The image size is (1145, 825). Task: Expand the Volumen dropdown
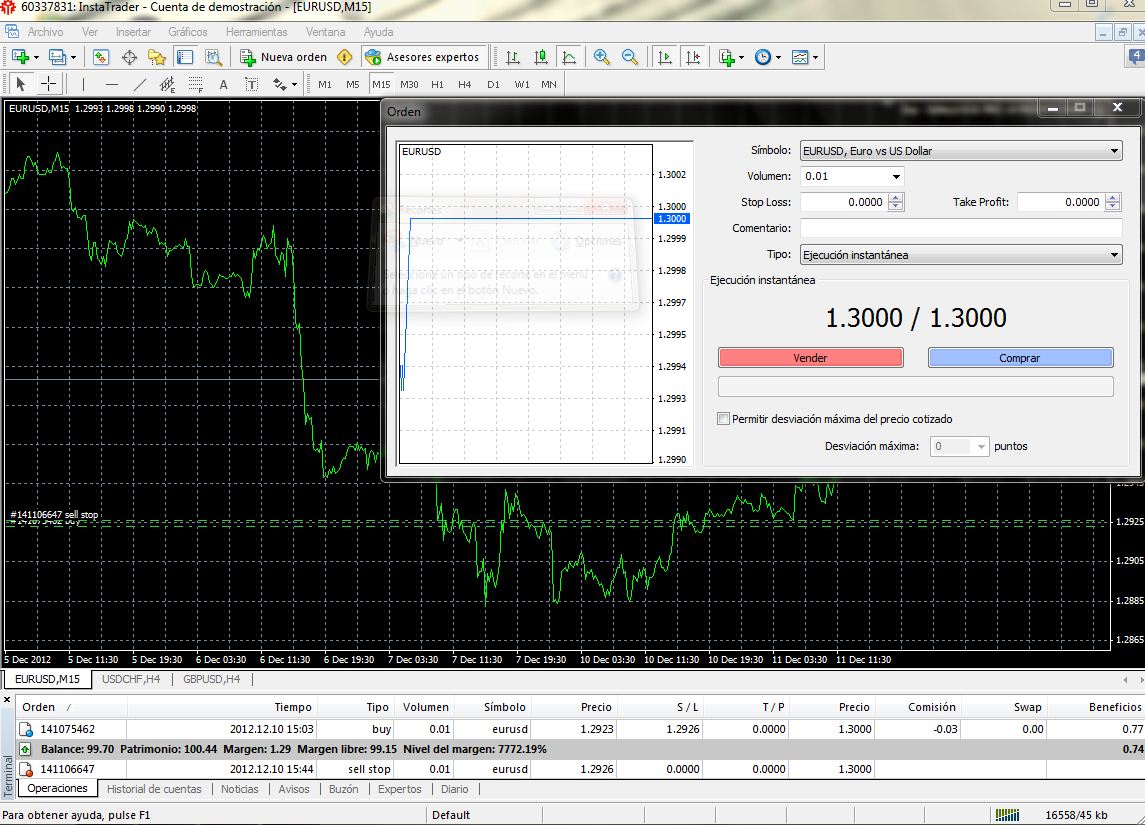coord(895,176)
